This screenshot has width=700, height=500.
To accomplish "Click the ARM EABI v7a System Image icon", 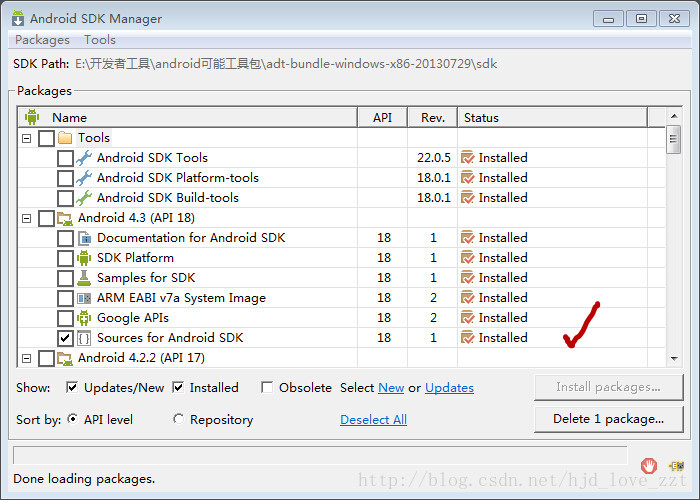I will coord(84,298).
